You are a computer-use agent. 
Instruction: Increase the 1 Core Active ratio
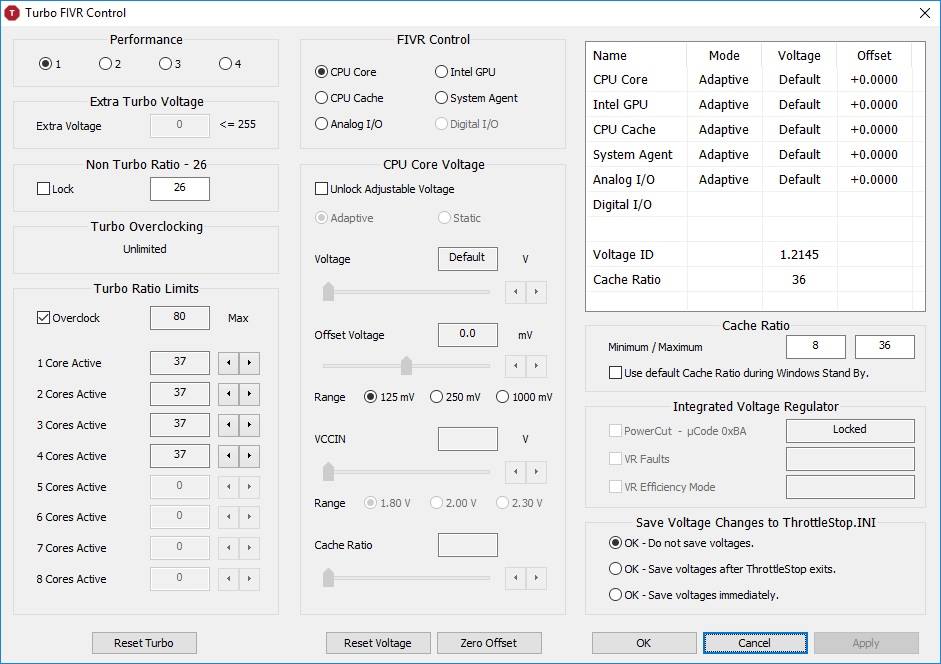249,363
